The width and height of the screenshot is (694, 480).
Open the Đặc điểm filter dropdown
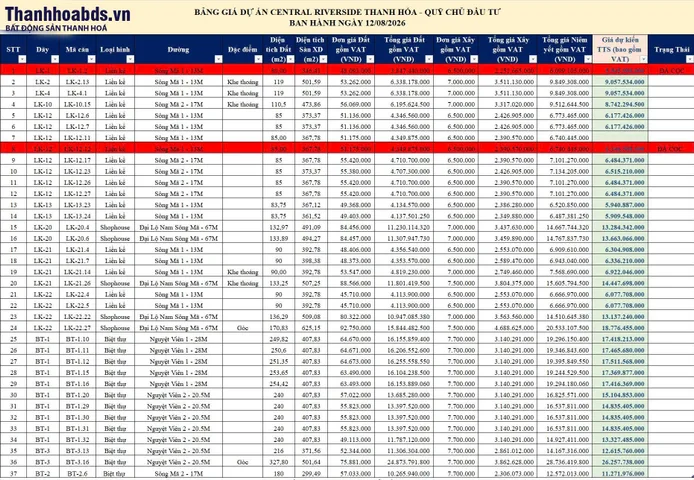tap(258, 59)
